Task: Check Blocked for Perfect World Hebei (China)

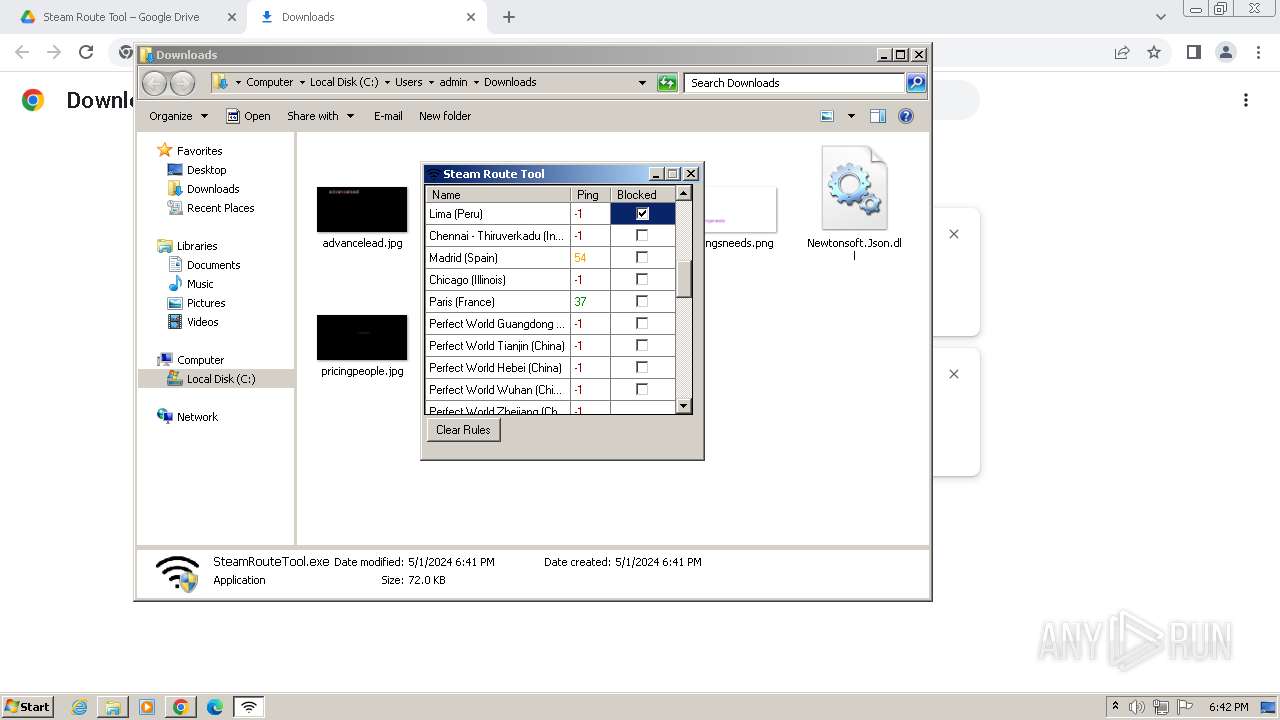Action: tap(642, 367)
